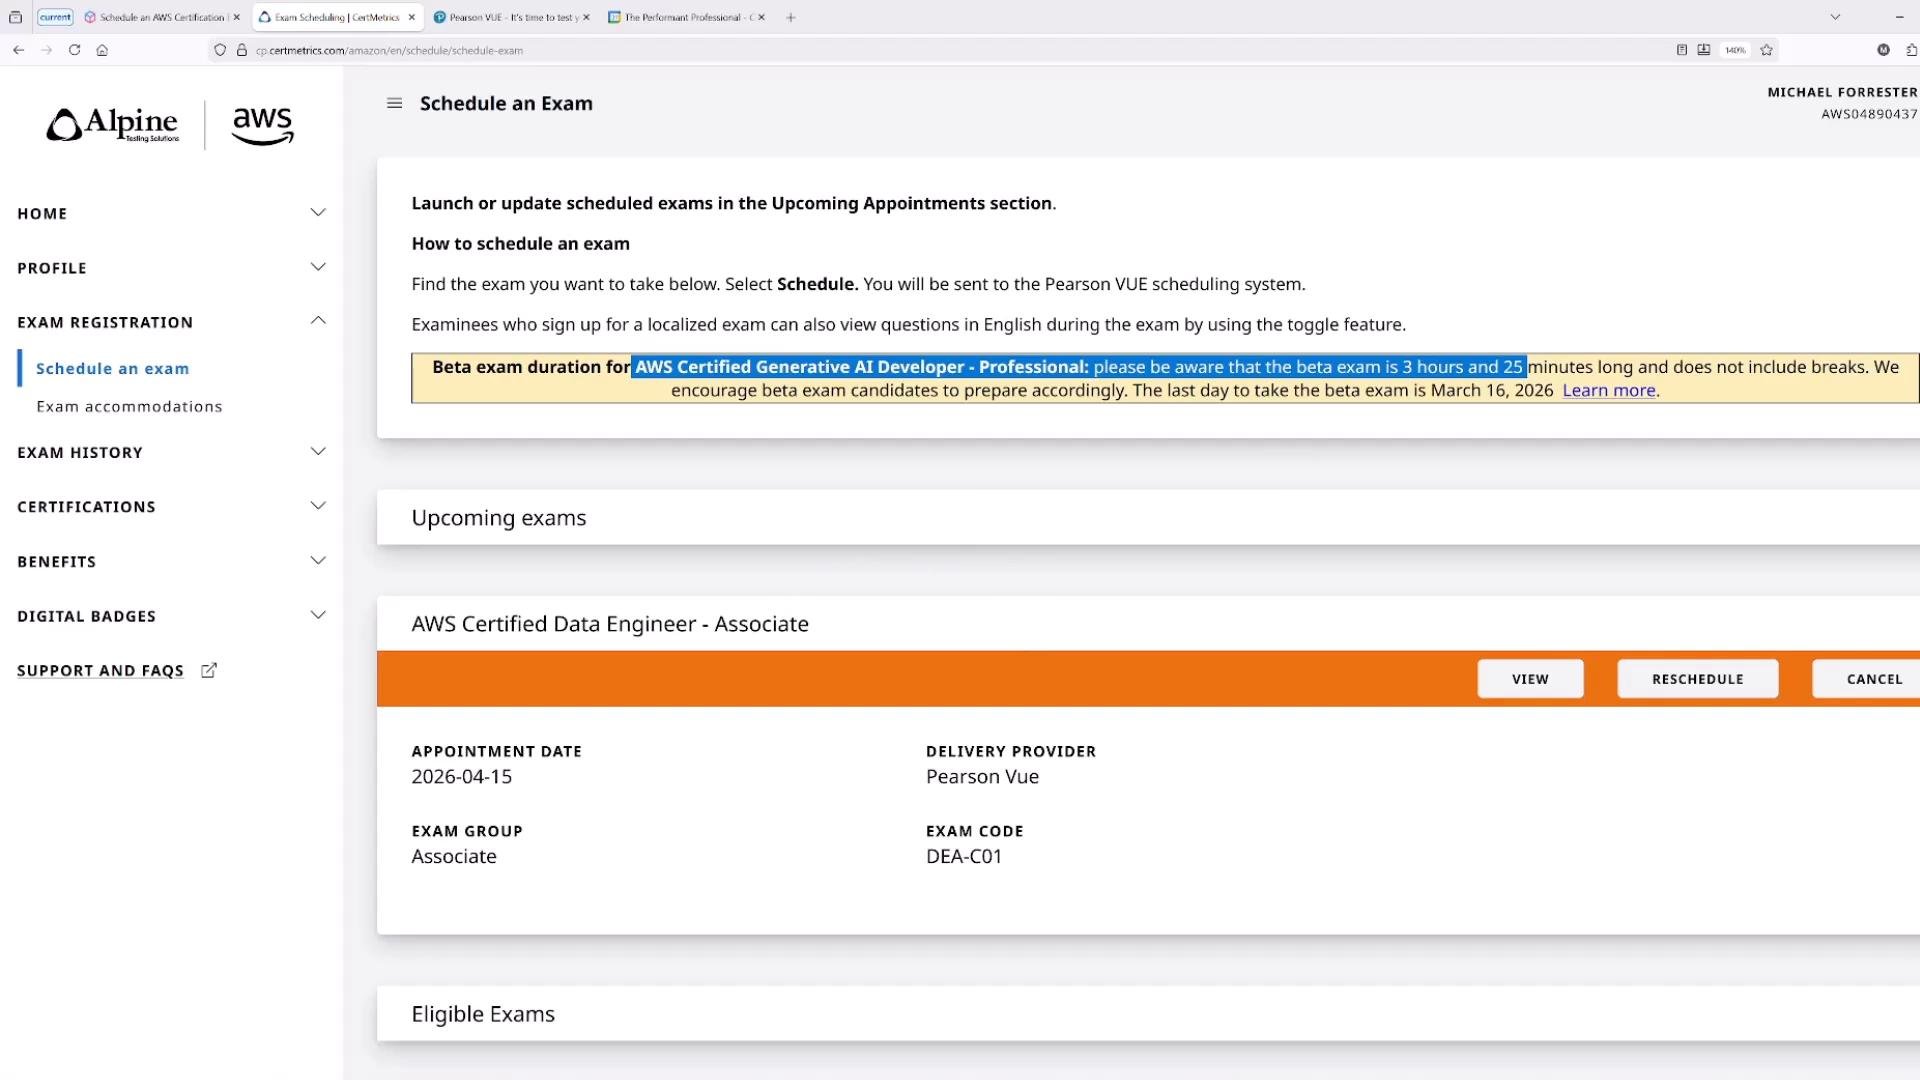Screen dimensions: 1920x1080
Task: Open the account avatar icon in toolbar
Action: [1884, 50]
